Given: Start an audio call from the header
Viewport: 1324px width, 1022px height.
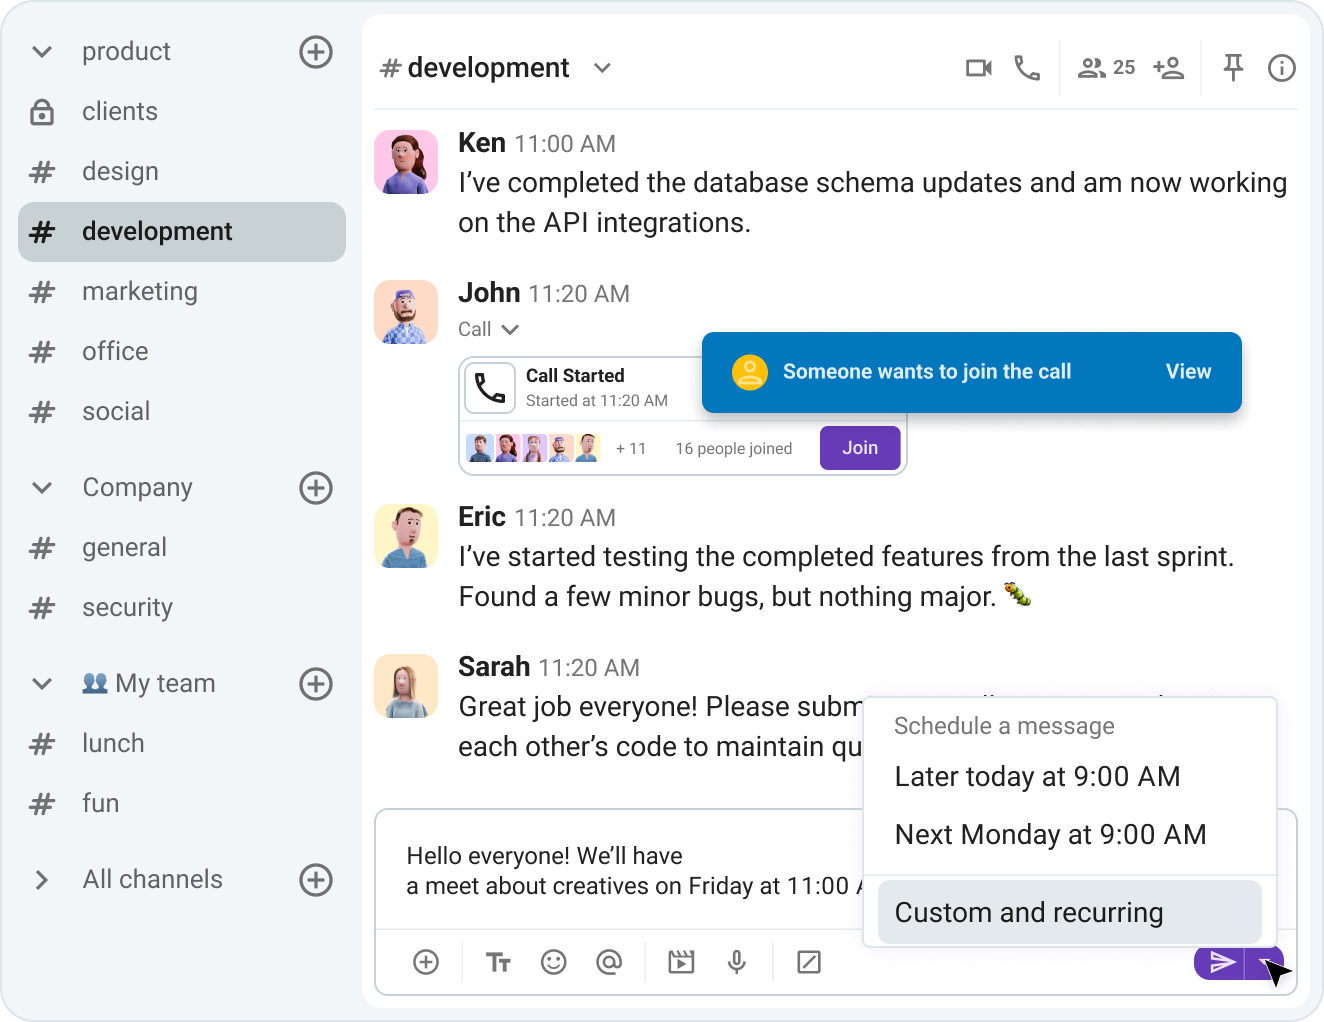Looking at the screenshot, I should click(1028, 67).
